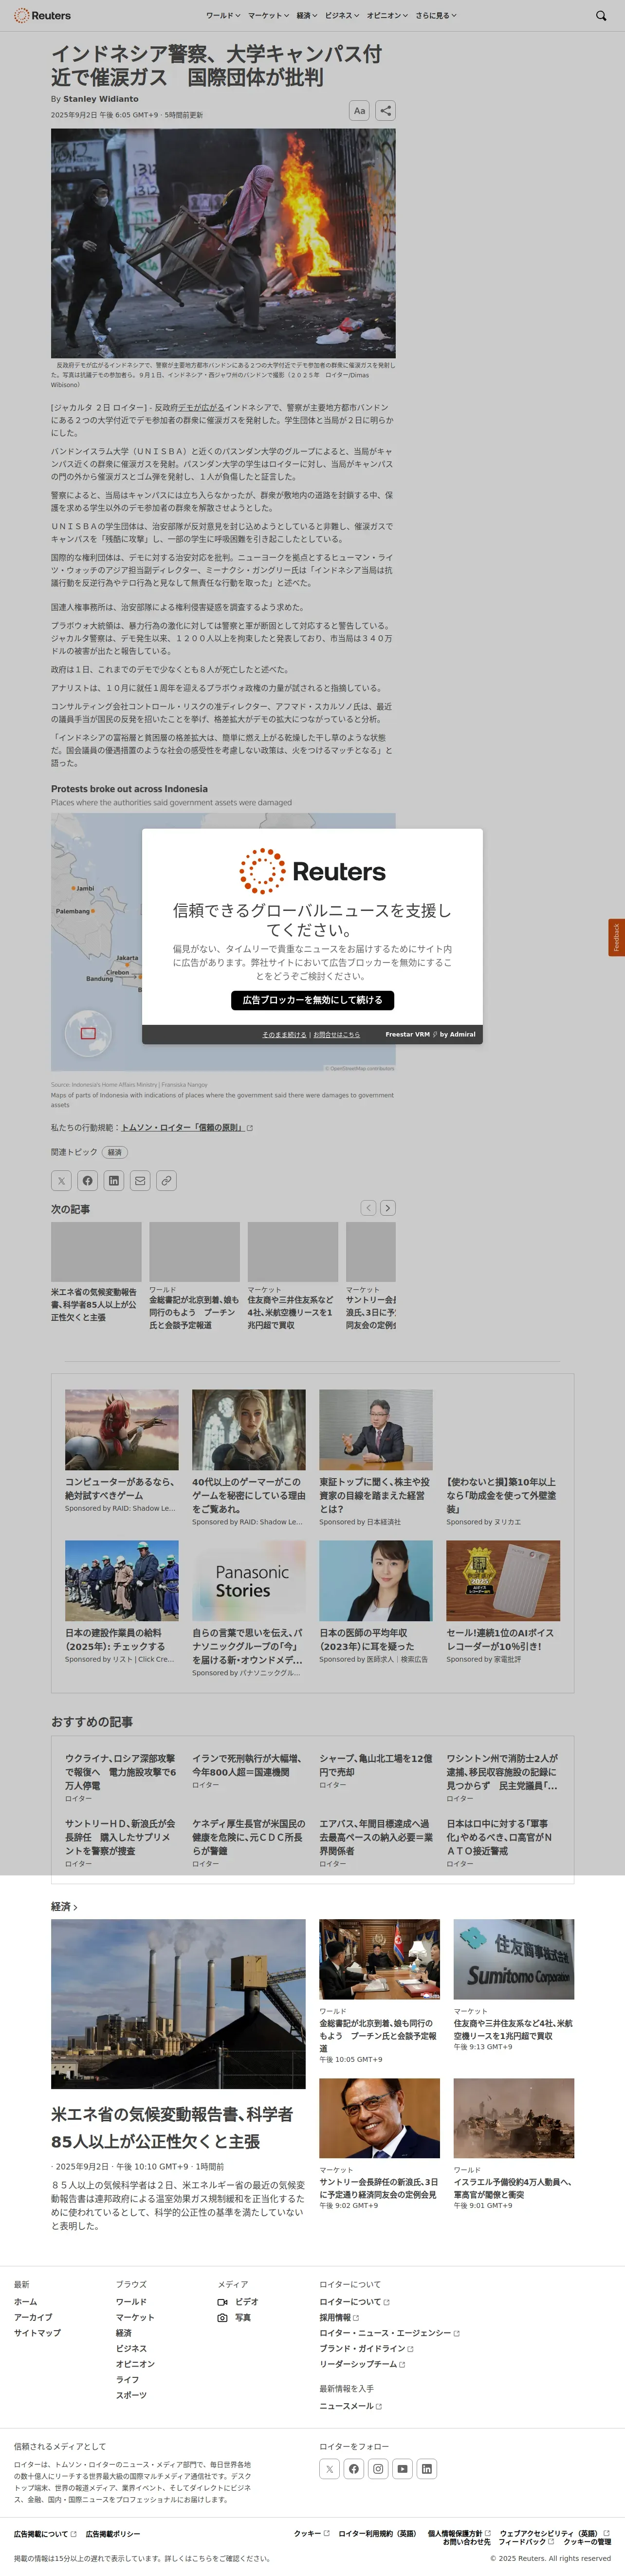
Task: Expand the 経済 menu in the header
Action: pos(306,16)
